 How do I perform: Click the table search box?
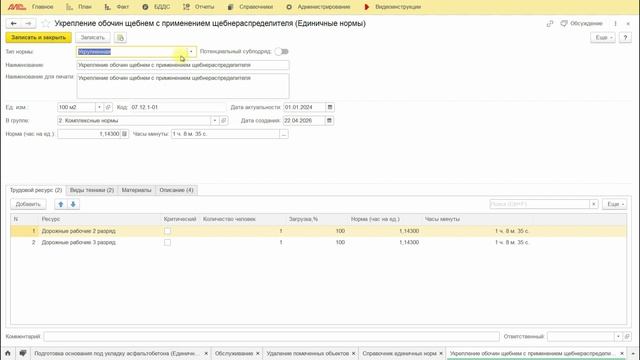point(540,204)
